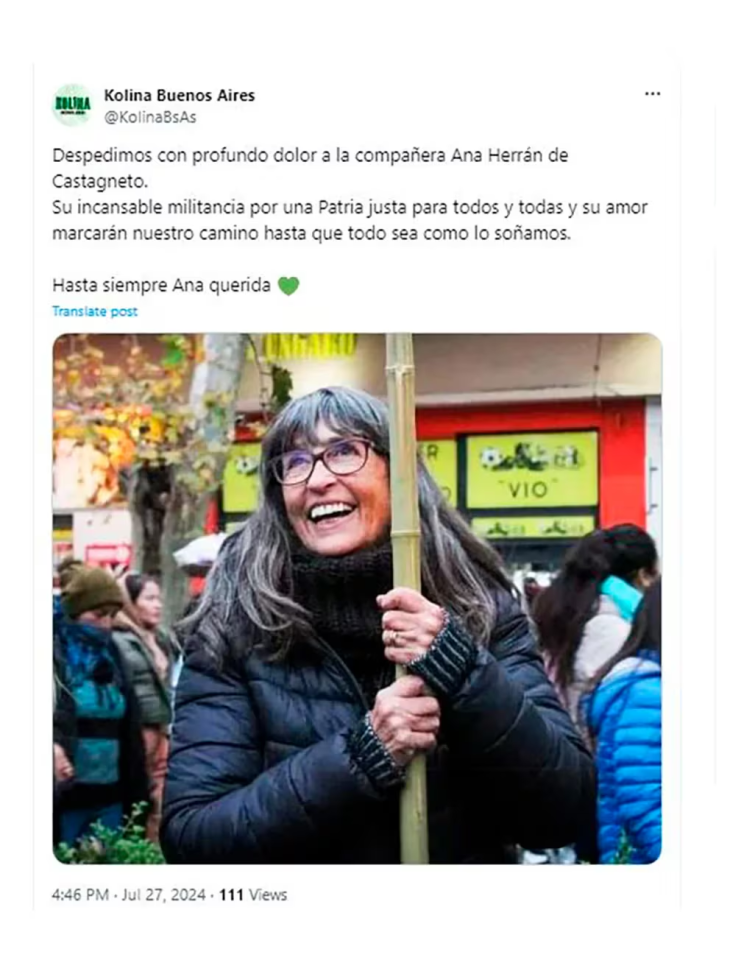Click the text 'Hasta siempre Ana querida'
This screenshot has width=730, height=974.
tap(162, 286)
